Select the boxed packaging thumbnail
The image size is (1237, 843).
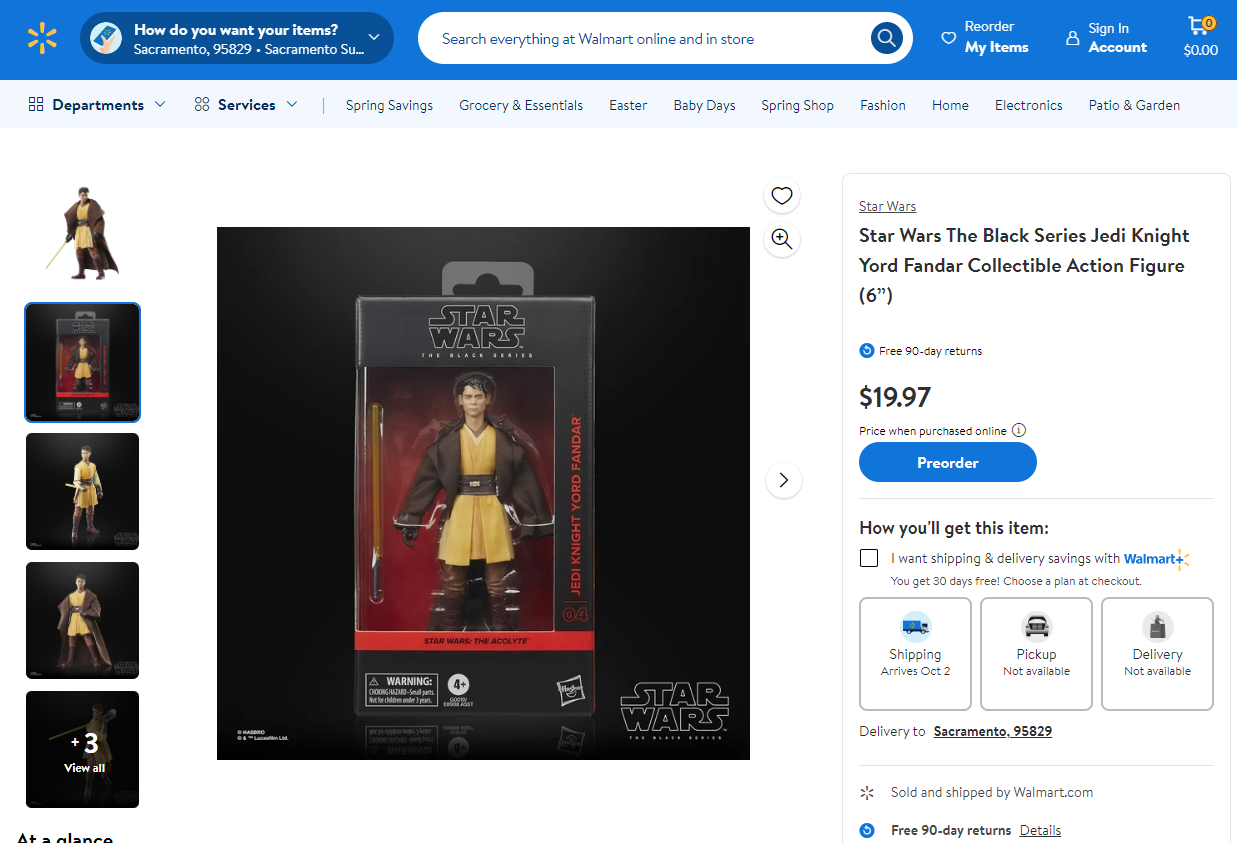[x=83, y=362]
